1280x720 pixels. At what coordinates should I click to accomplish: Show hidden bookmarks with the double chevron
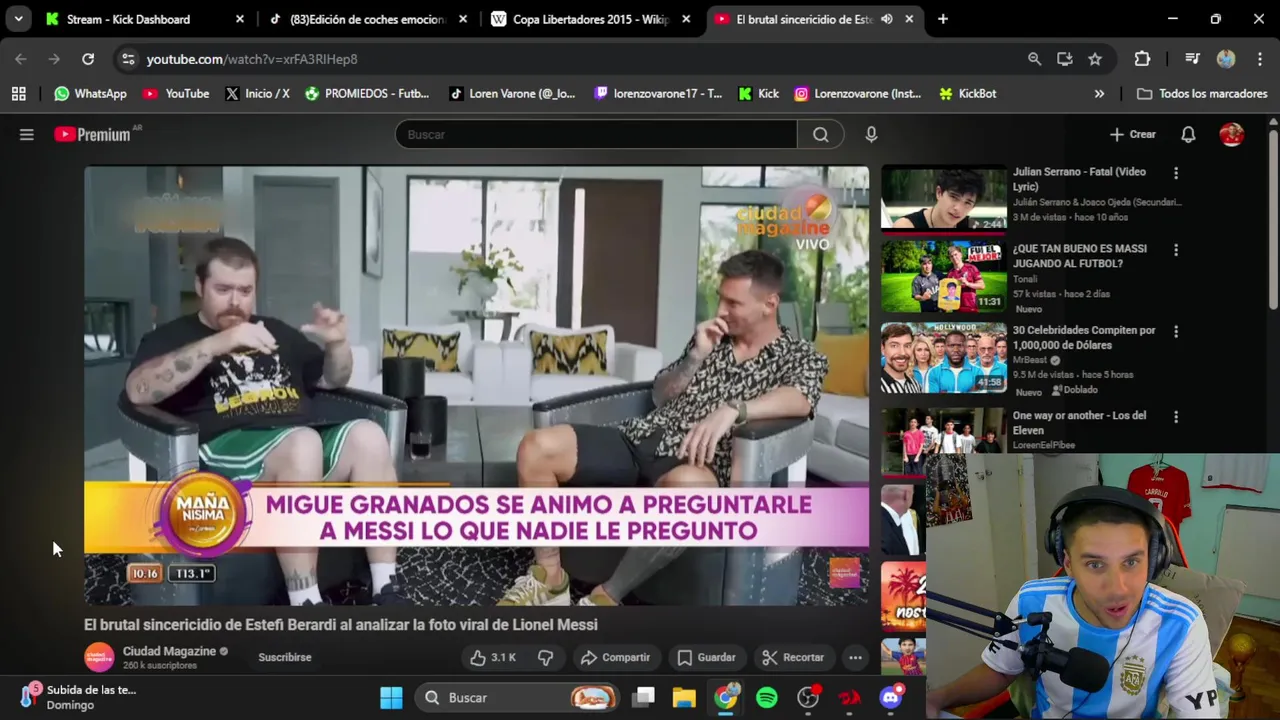coord(1099,93)
